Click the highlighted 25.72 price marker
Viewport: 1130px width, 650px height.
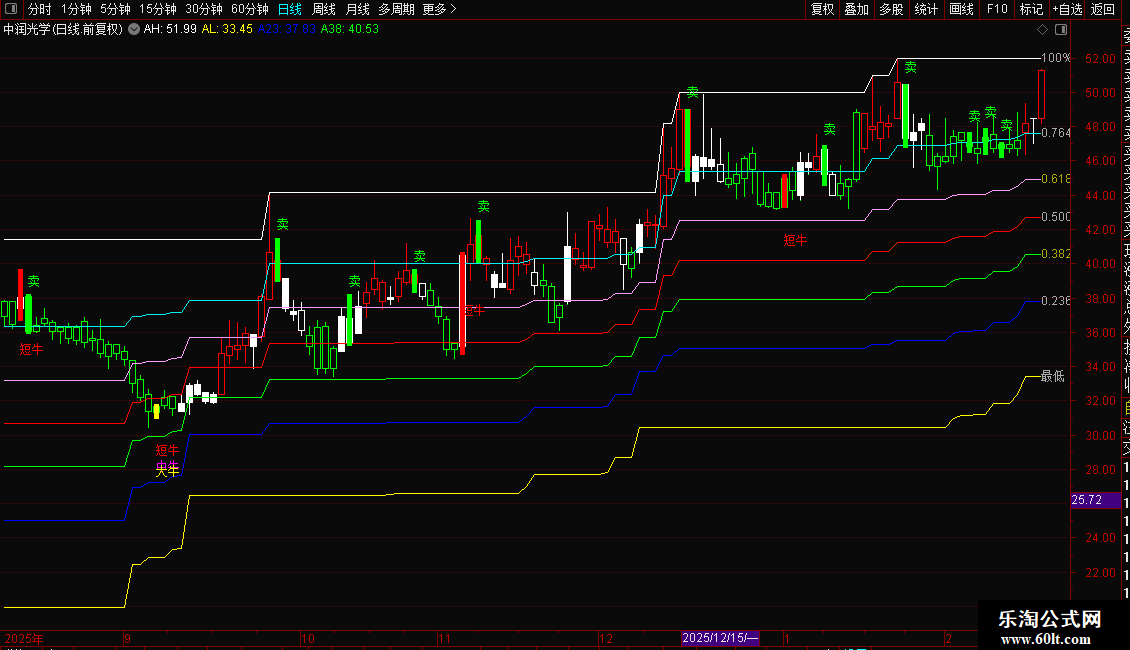(x=1095, y=500)
